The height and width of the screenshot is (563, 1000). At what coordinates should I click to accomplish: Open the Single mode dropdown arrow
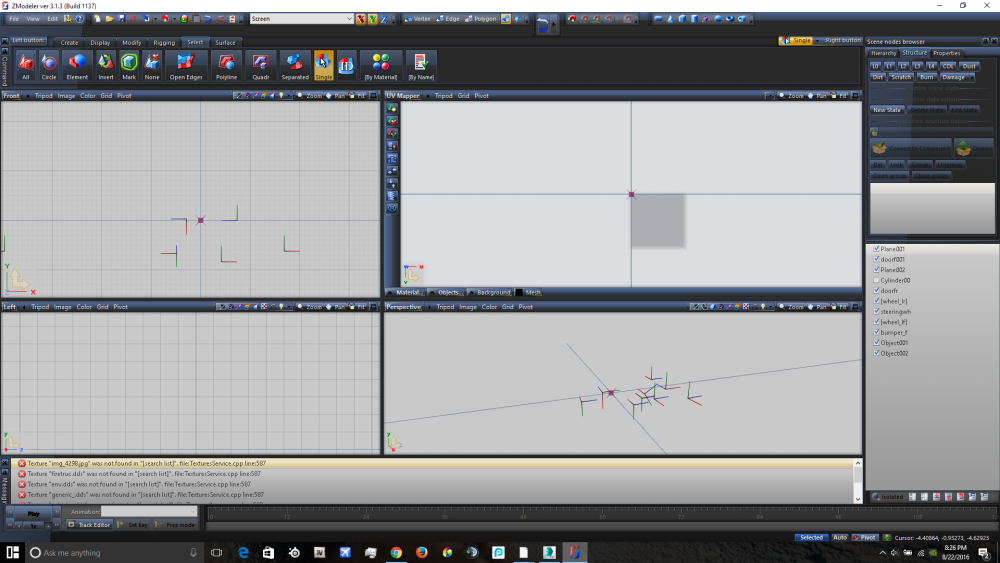pyautogui.click(x=816, y=40)
